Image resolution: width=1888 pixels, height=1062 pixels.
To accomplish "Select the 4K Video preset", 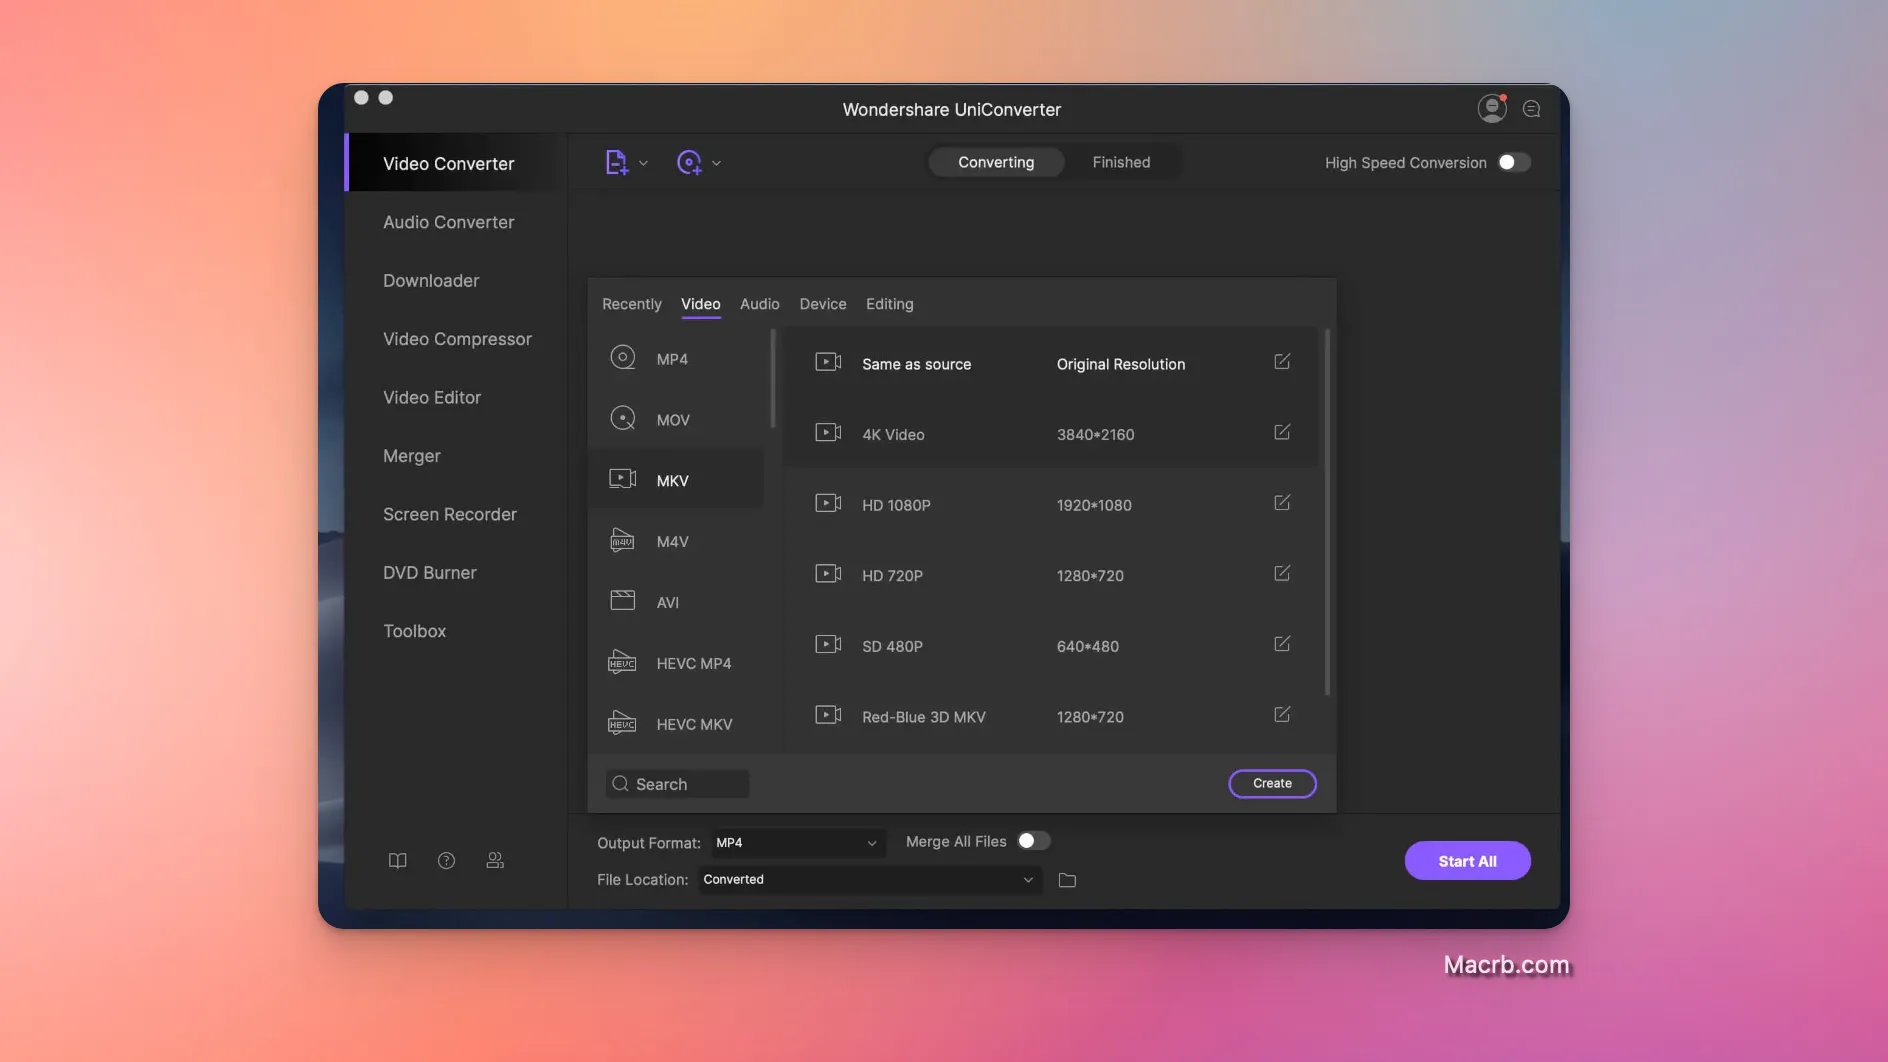I will 1050,434.
